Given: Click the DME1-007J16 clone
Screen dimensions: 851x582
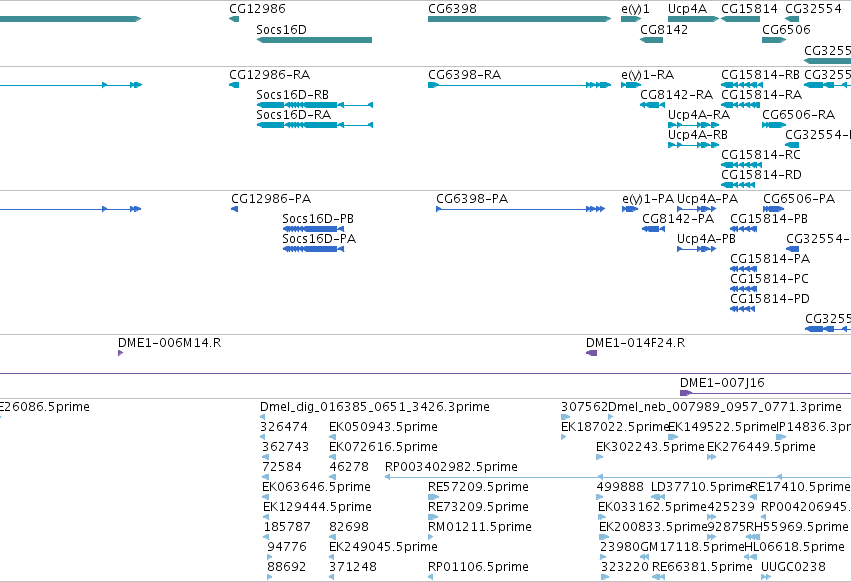Looking at the screenshot, I should click(x=765, y=393).
